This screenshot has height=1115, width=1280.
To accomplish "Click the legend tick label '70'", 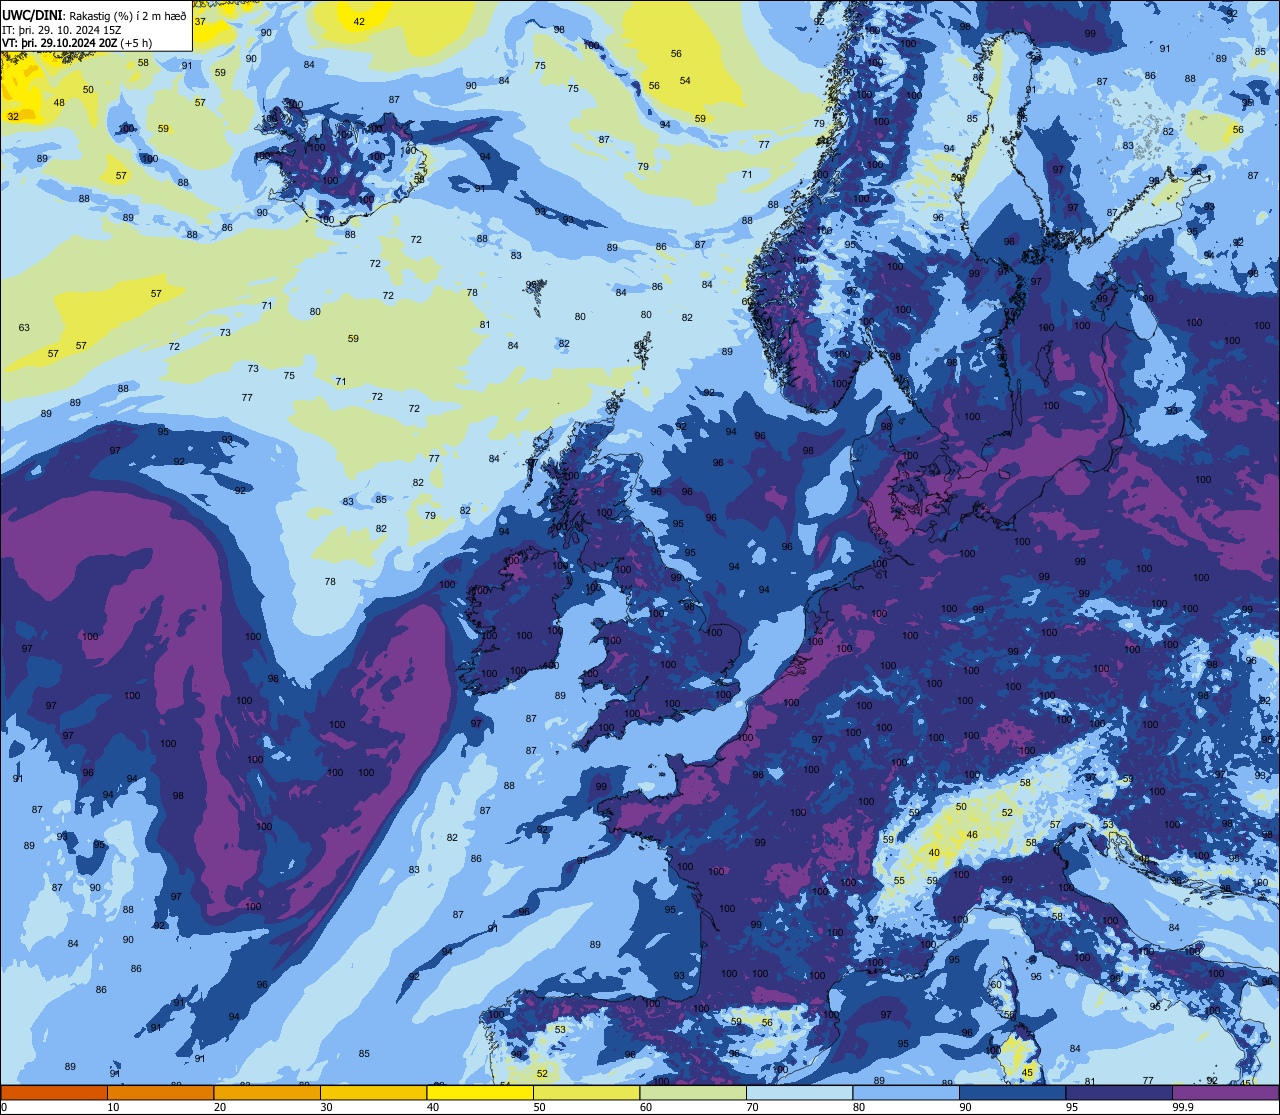I will pyautogui.click(x=752, y=1107).
